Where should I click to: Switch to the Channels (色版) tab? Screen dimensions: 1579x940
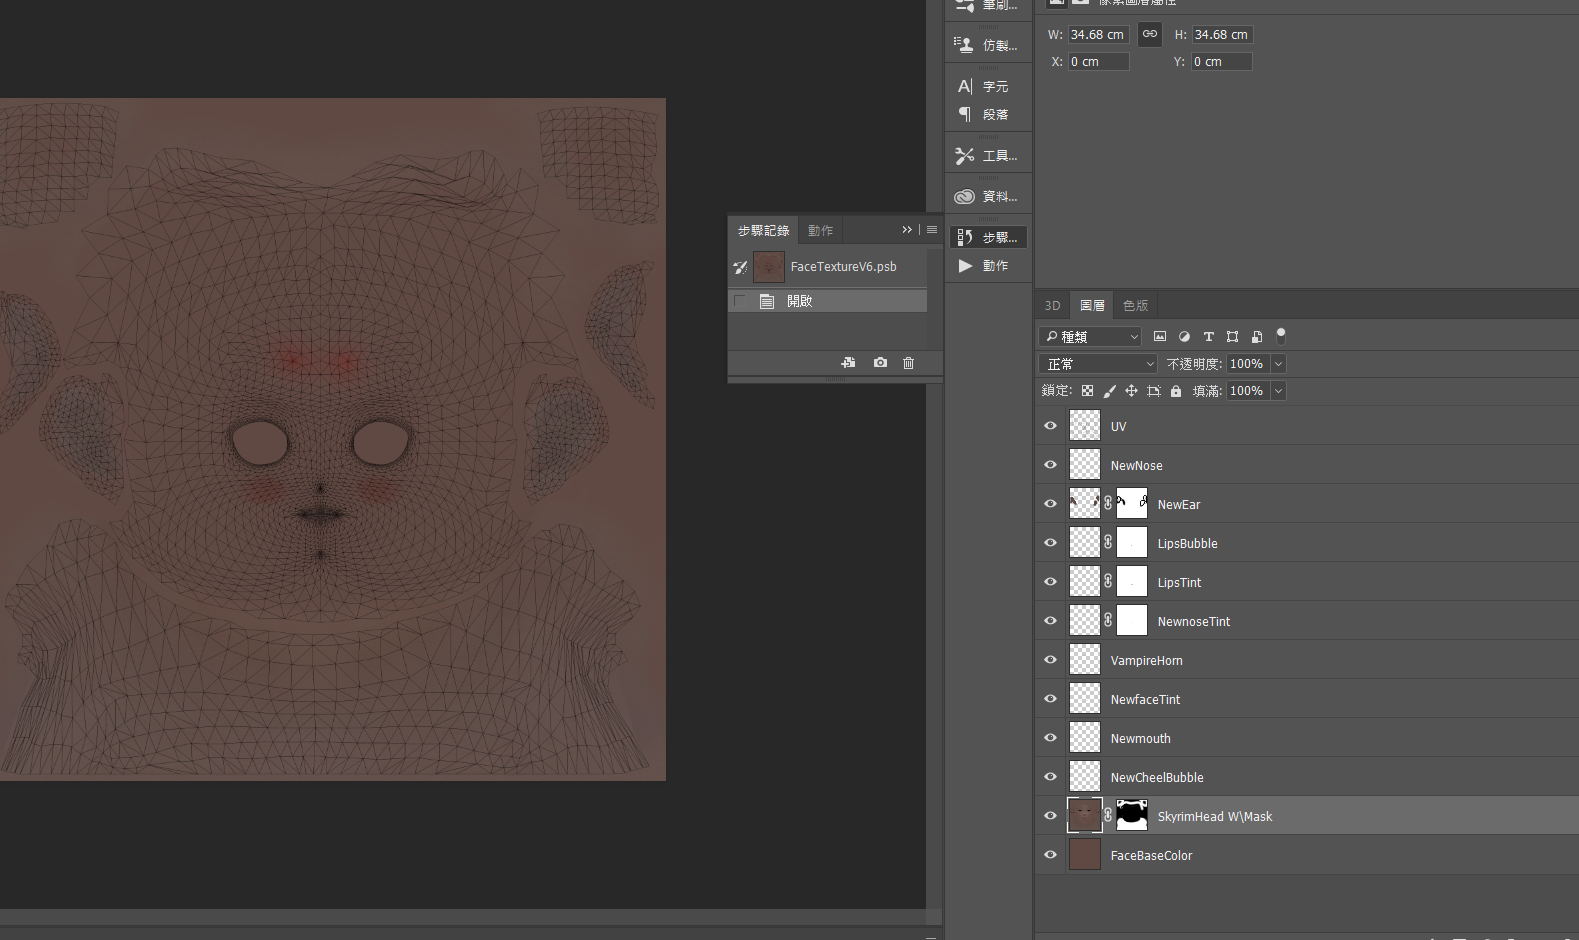pos(1136,306)
